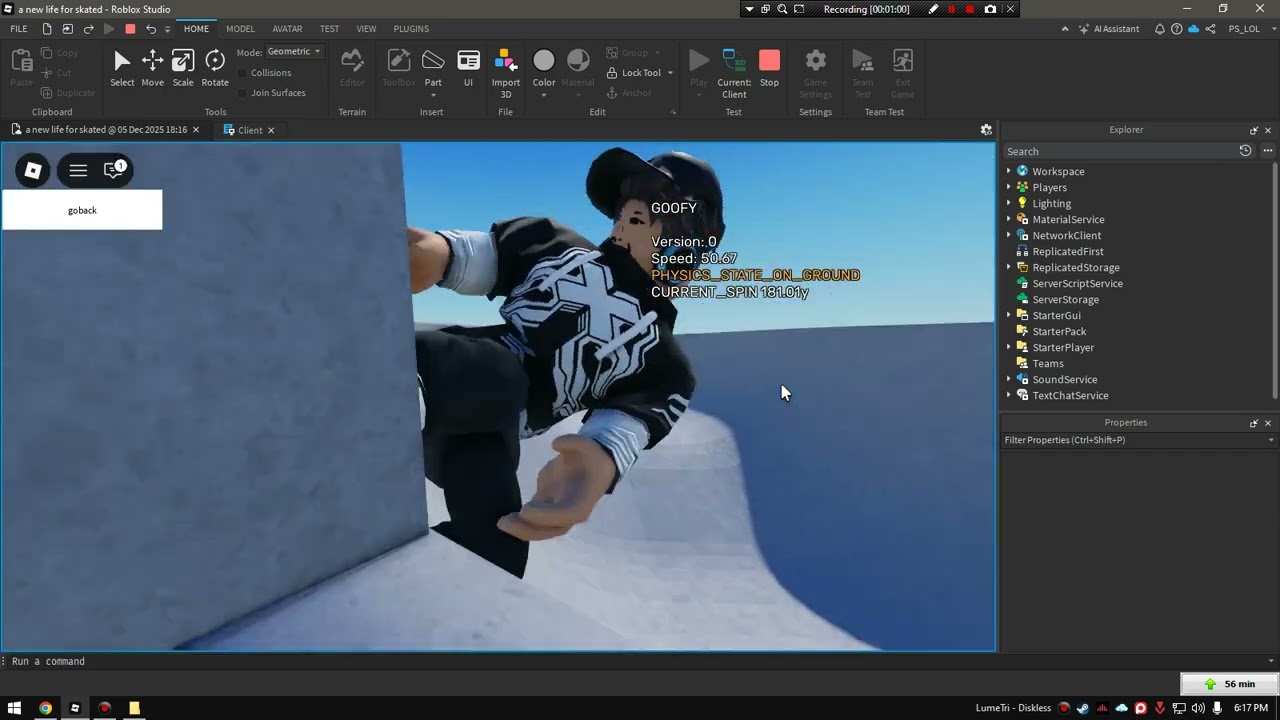Switch to the MODEL ribbon tab
This screenshot has height=720, width=1280.
(240, 29)
